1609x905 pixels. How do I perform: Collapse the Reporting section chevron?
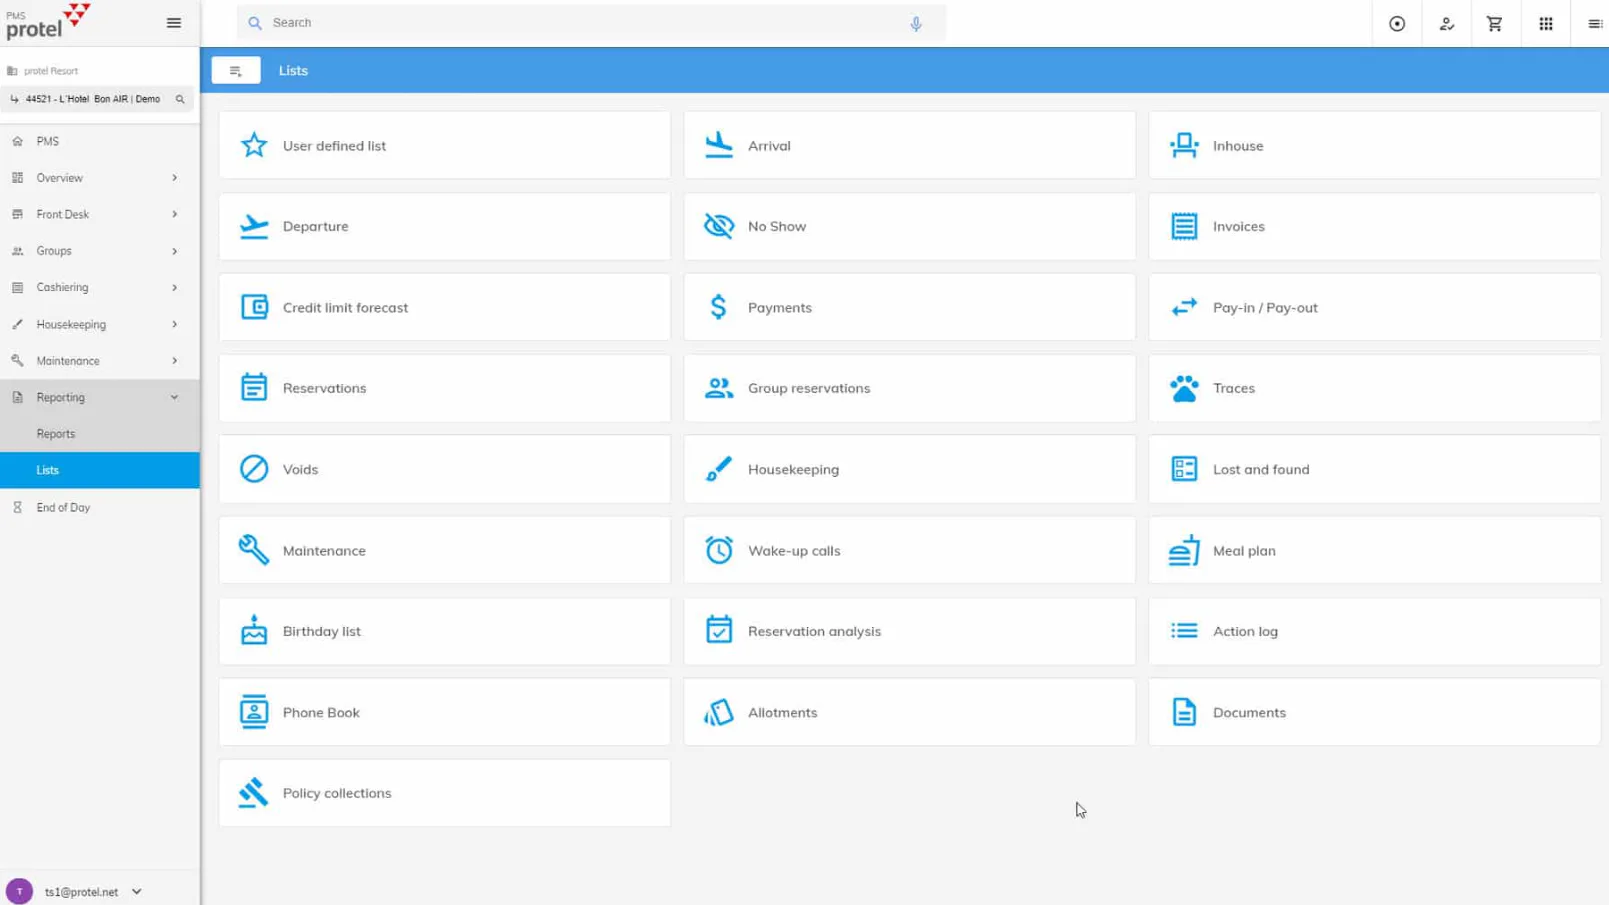pyautogui.click(x=175, y=397)
